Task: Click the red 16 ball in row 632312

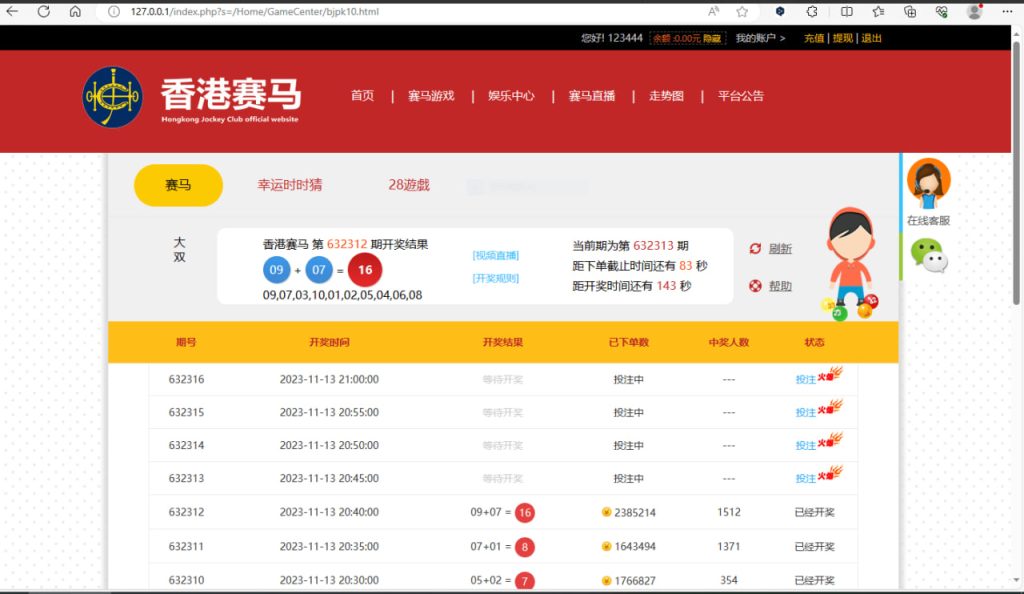Action: 524,512
